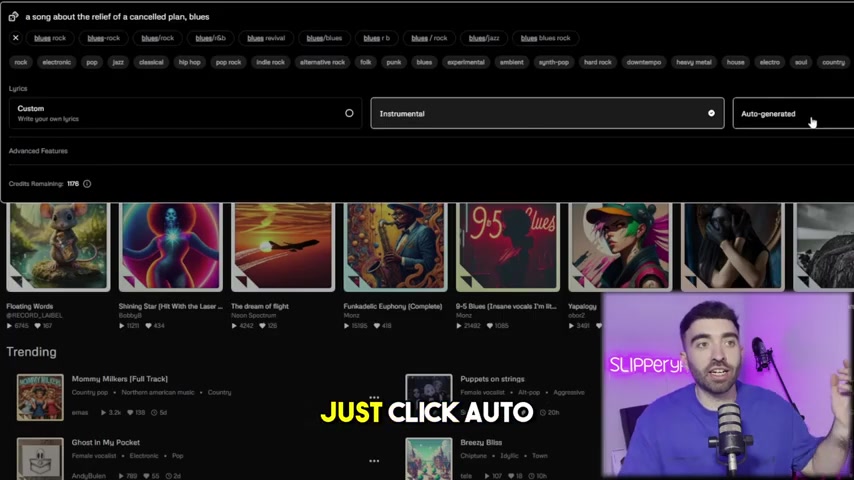
Task: Select the 'ambient' genre chip
Action: pyautogui.click(x=511, y=62)
